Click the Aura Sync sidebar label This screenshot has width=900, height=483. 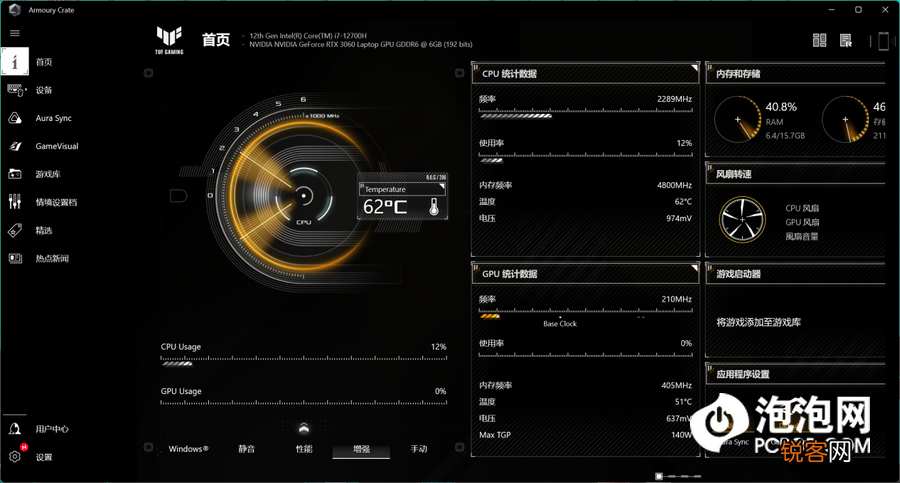[x=53, y=118]
